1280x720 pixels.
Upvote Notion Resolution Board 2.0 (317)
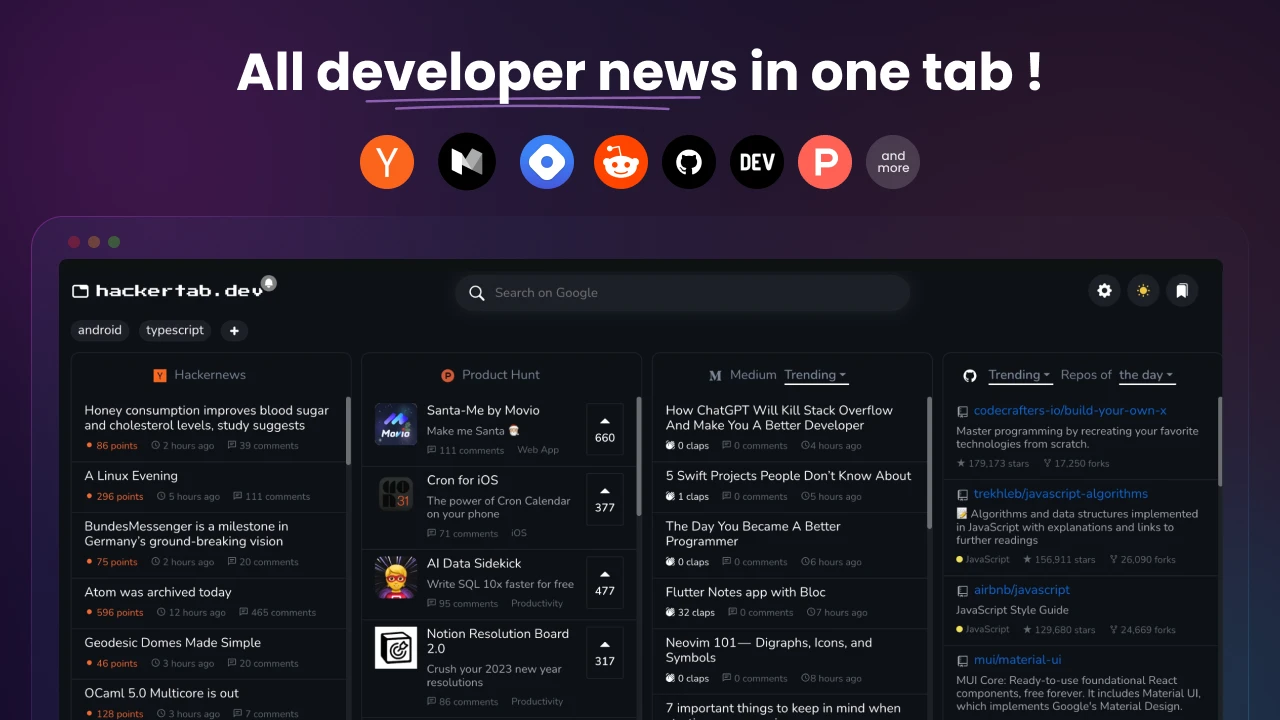pyautogui.click(x=605, y=652)
